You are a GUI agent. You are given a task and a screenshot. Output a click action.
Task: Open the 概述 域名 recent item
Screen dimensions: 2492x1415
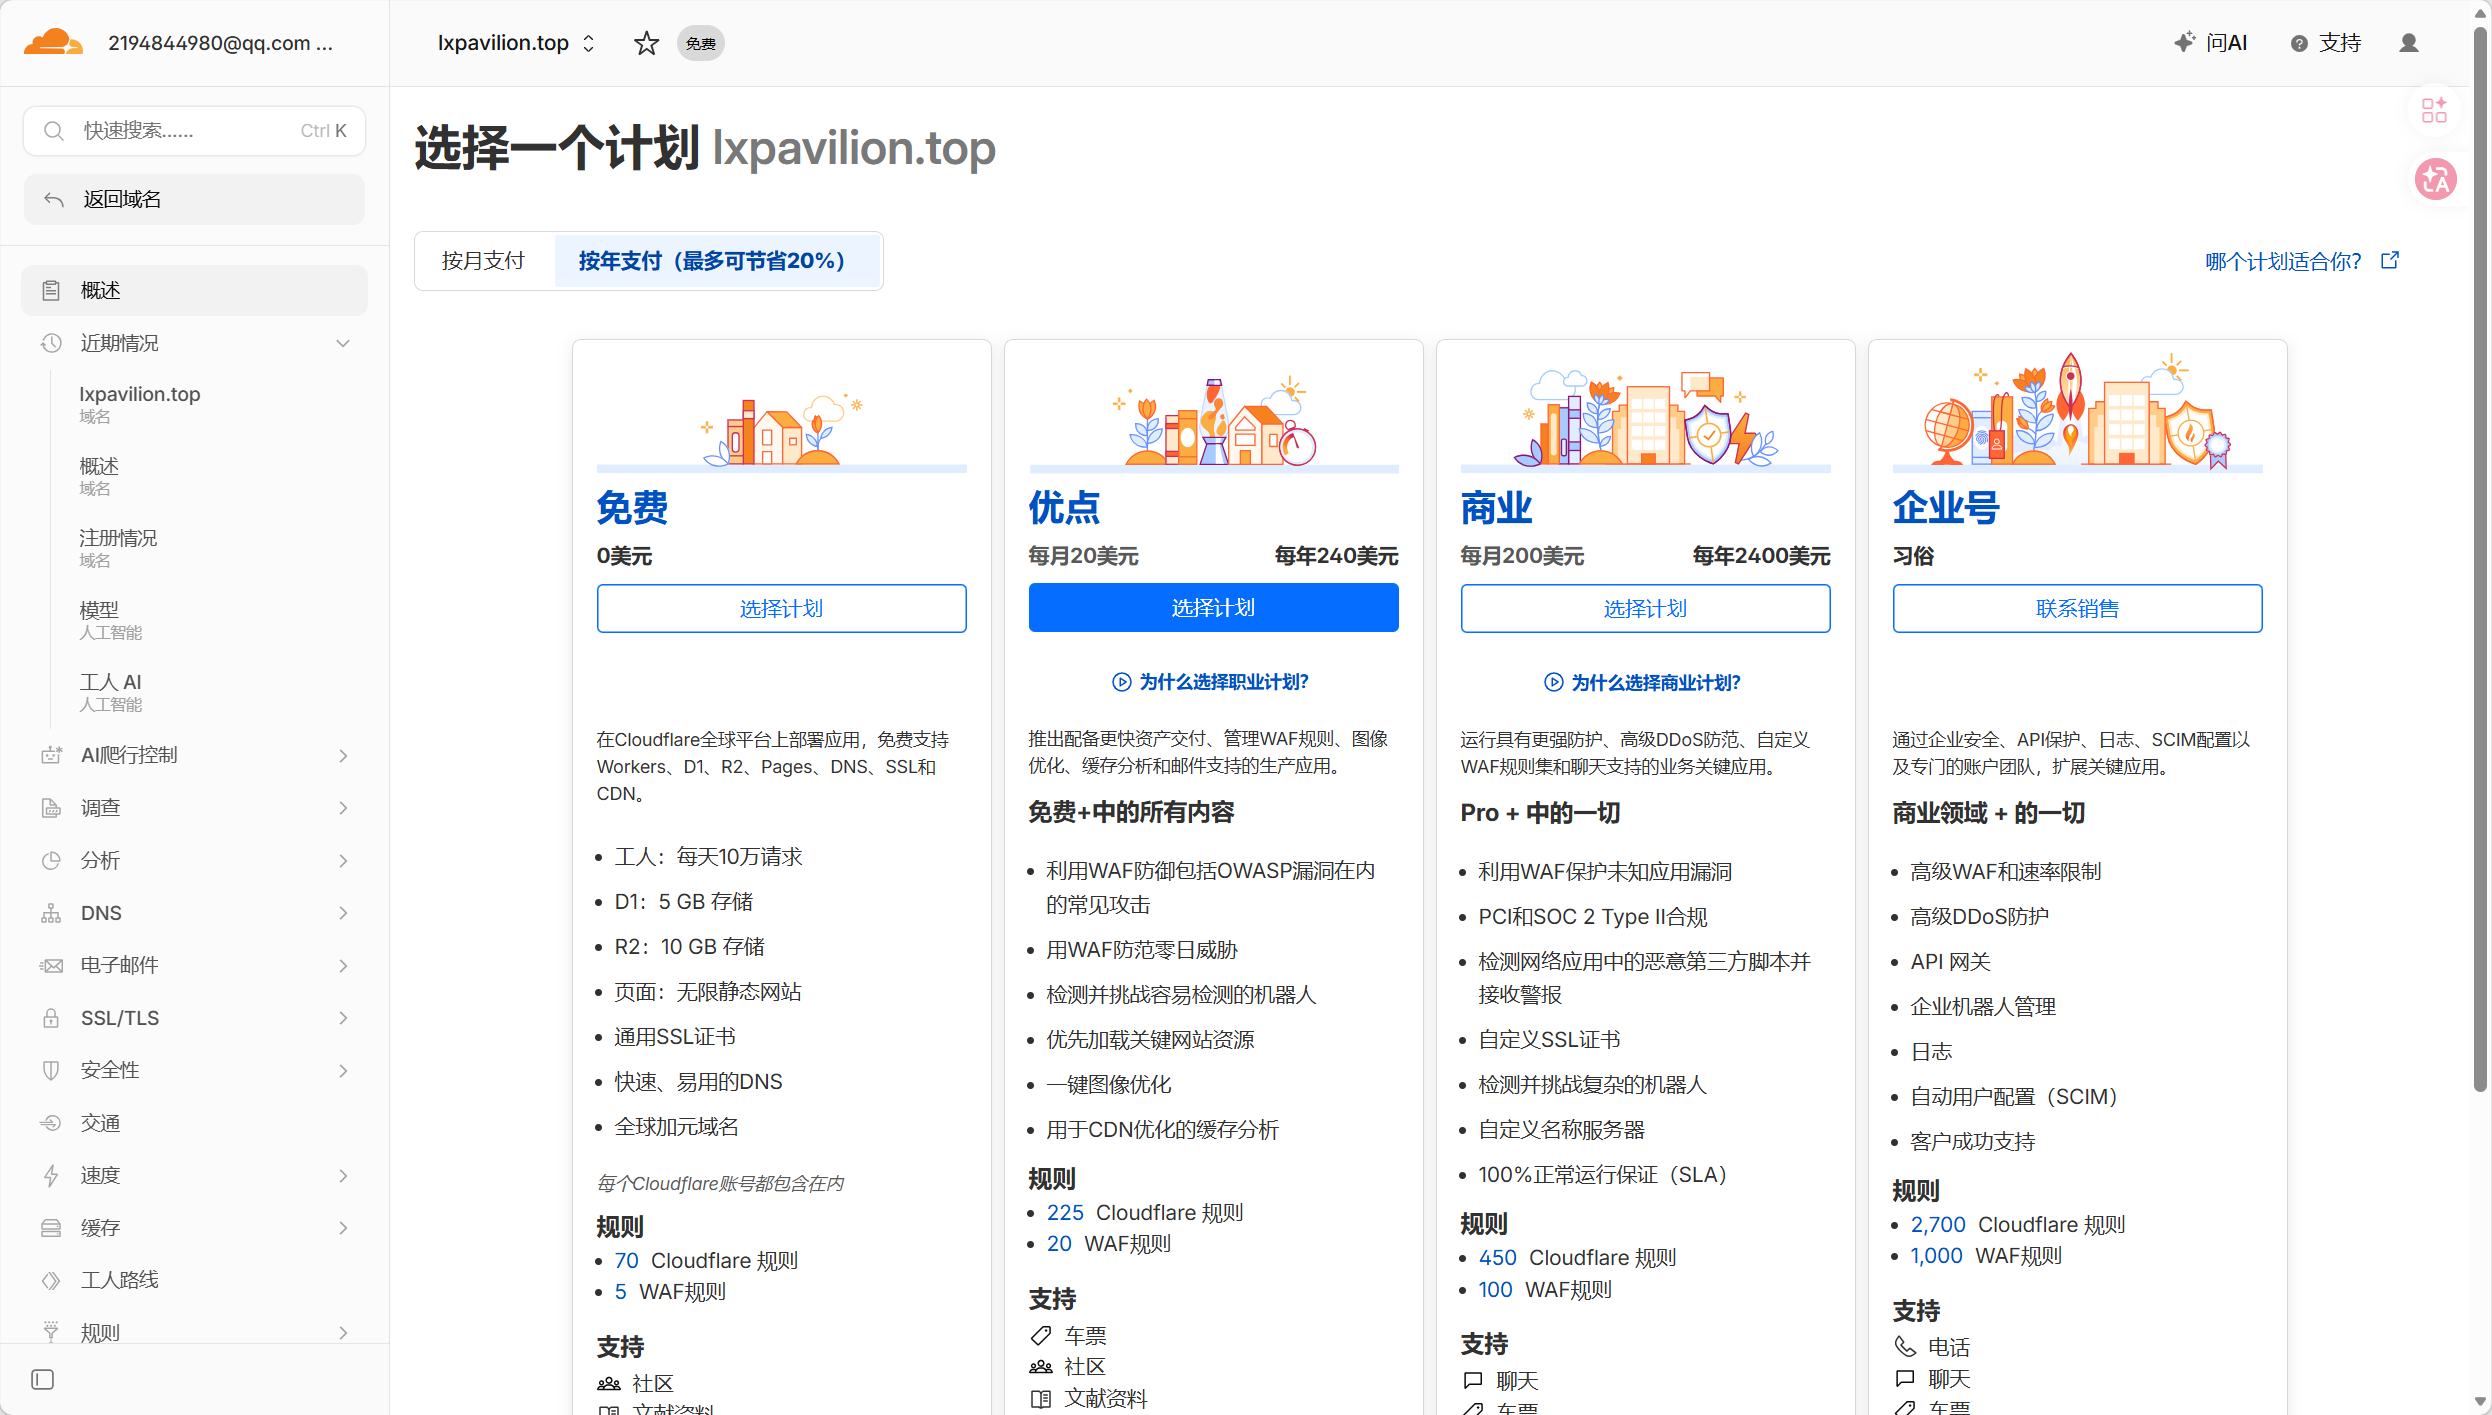tap(99, 476)
